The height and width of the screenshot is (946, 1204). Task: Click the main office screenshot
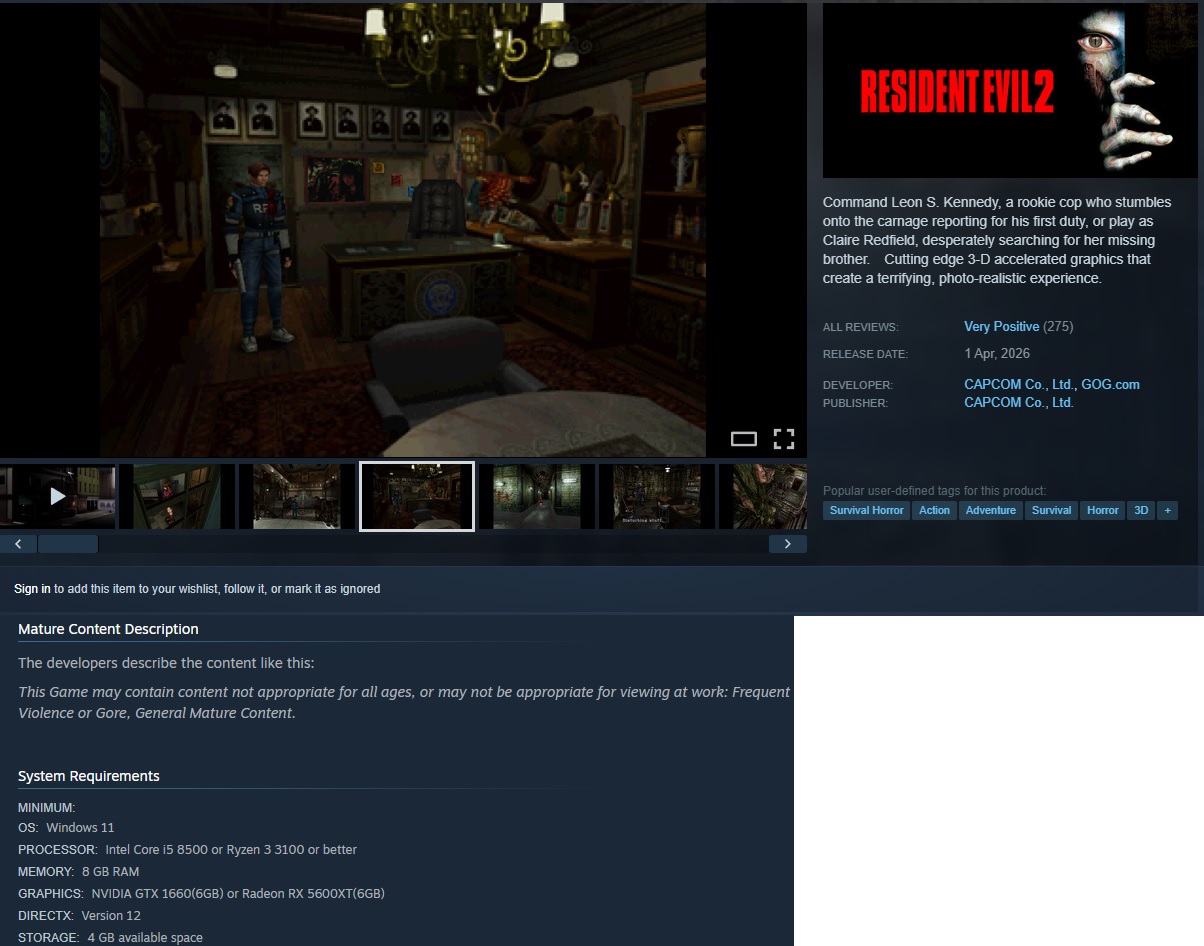click(x=403, y=230)
